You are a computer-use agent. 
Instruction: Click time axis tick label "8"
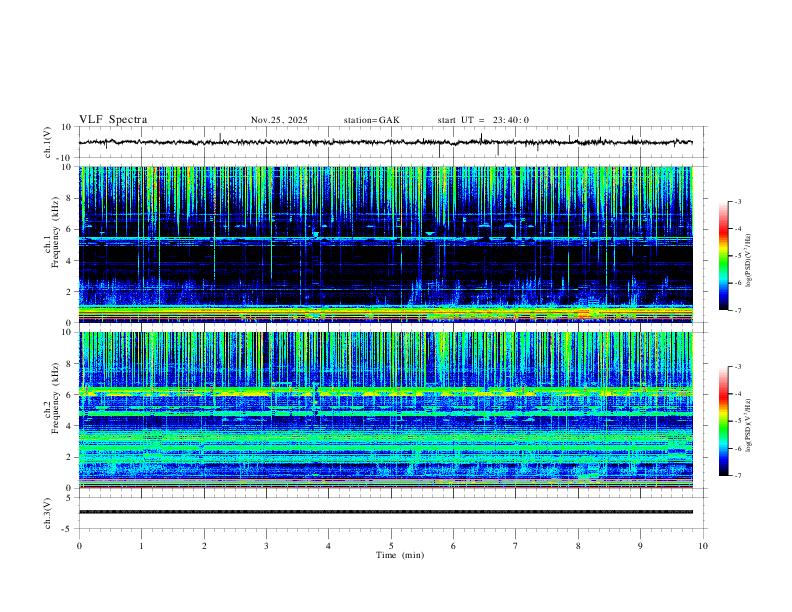click(578, 546)
